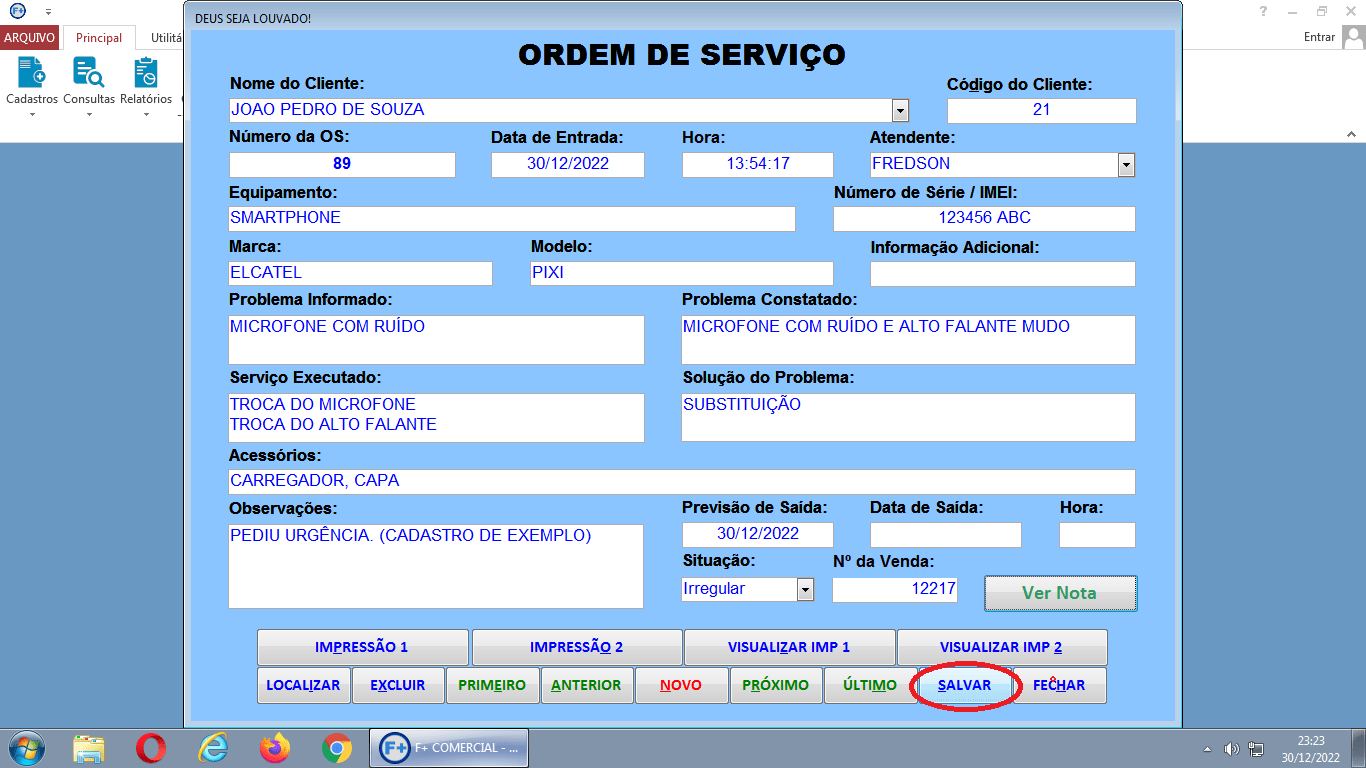Launch Firefox from taskbar
Screen dimensions: 1366x768
tap(274, 748)
